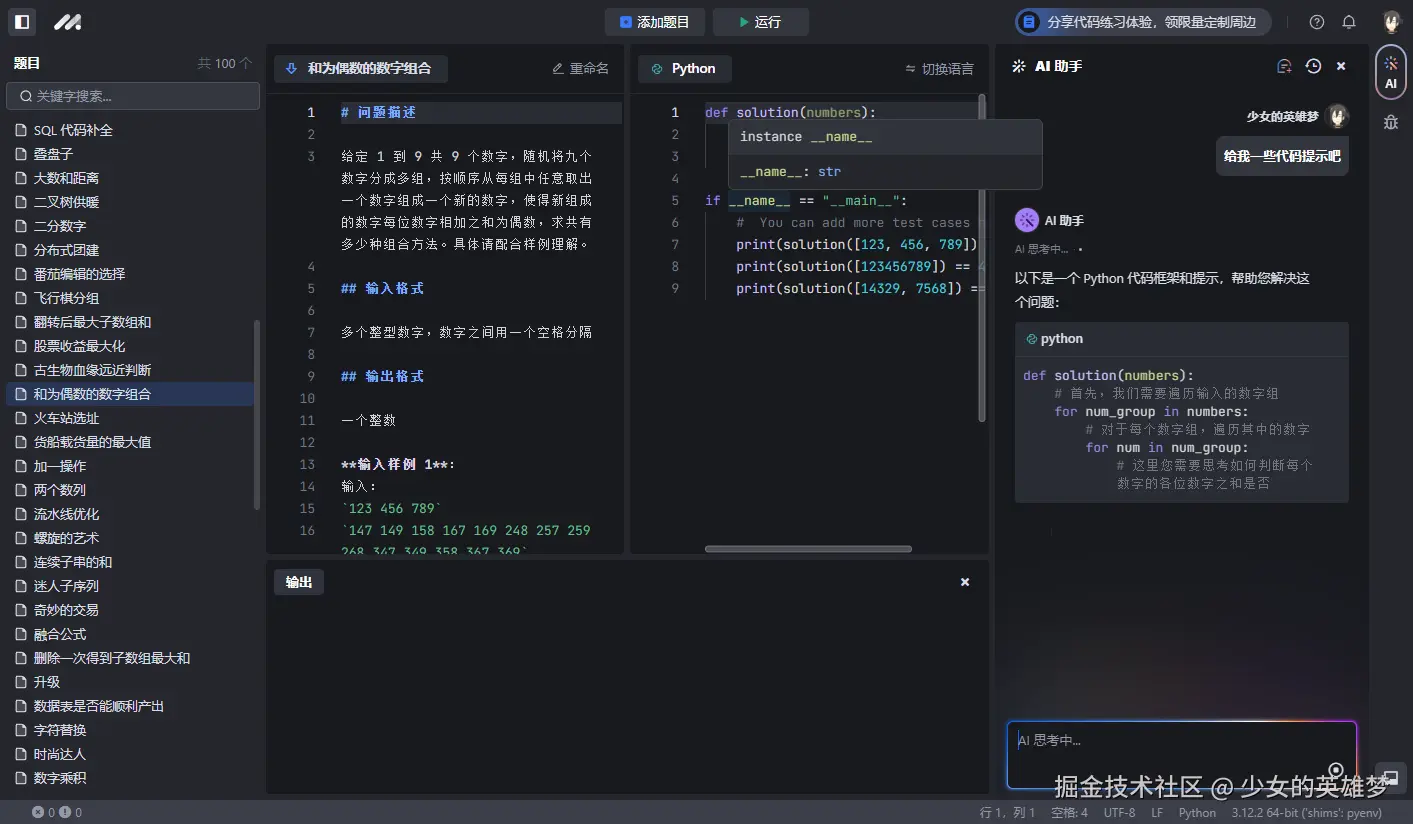Open the 融合公式 problem
The width and height of the screenshot is (1413, 824).
[x=130, y=634]
